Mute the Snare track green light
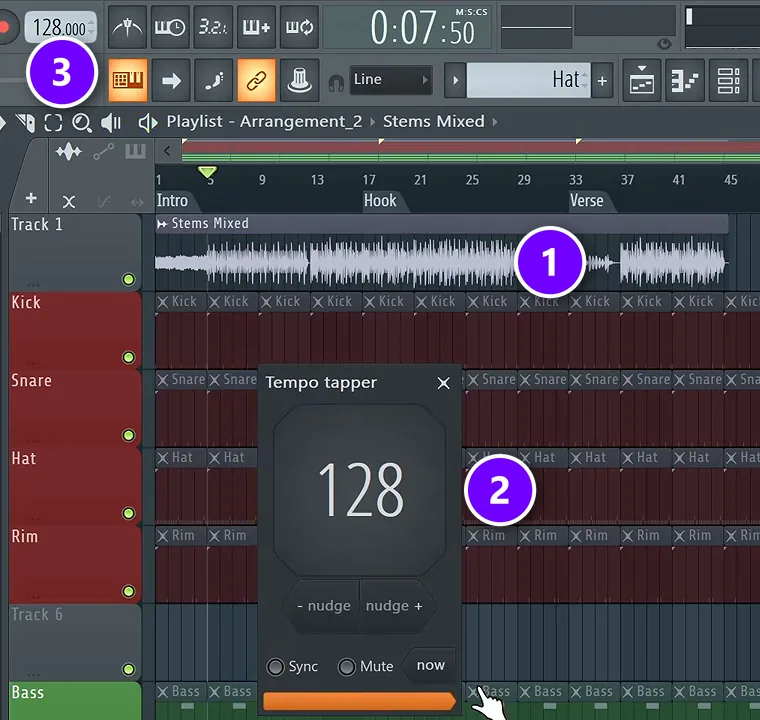760x720 pixels. point(128,435)
